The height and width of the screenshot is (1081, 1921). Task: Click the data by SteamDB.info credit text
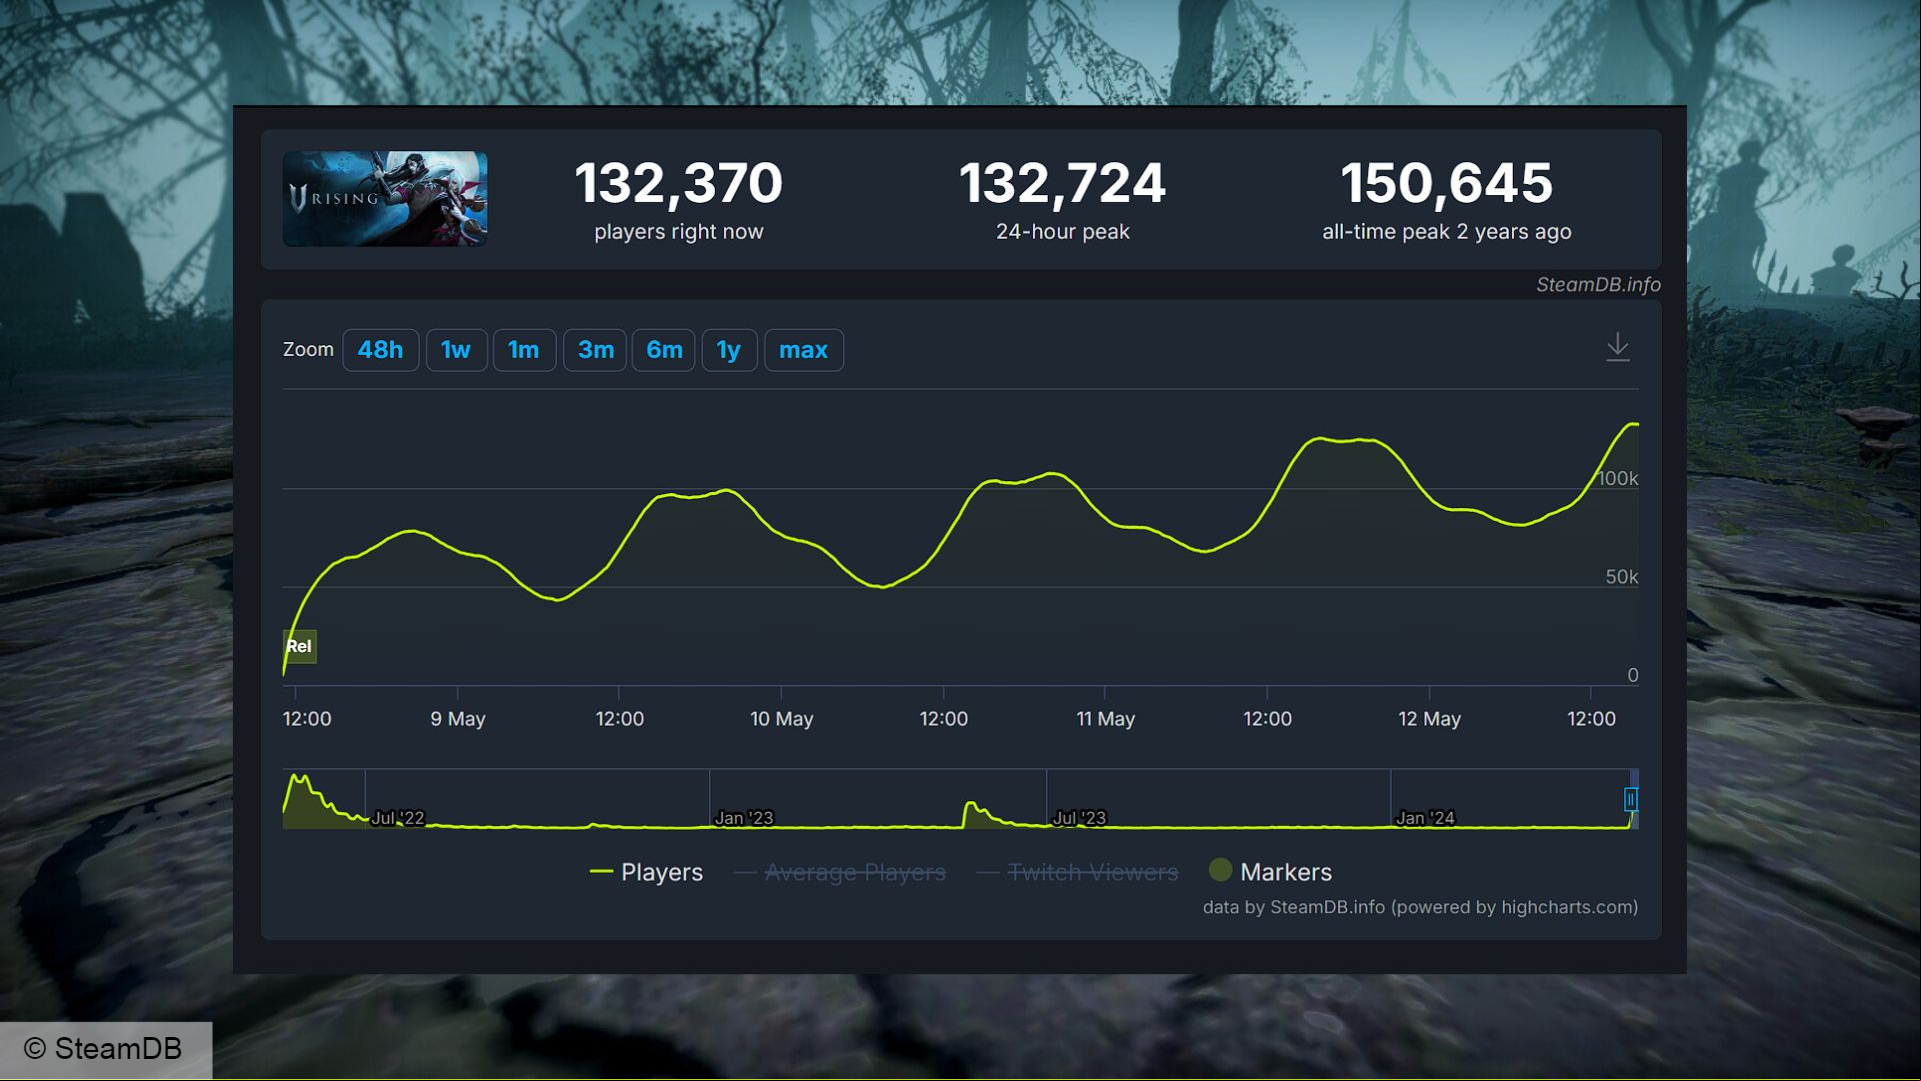[x=1420, y=907]
